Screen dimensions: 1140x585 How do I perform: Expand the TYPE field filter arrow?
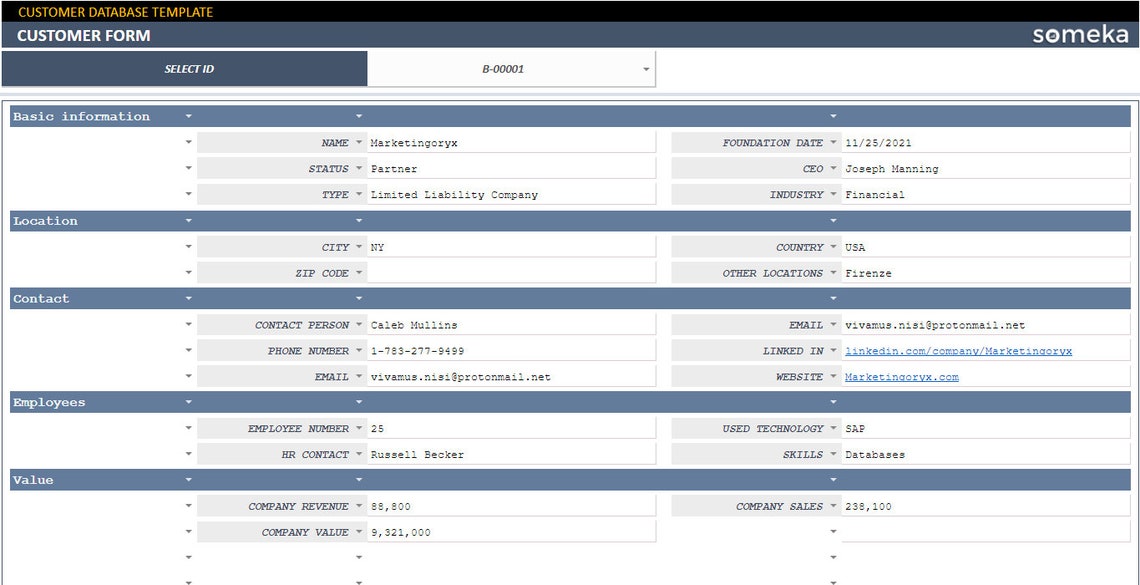(x=358, y=194)
